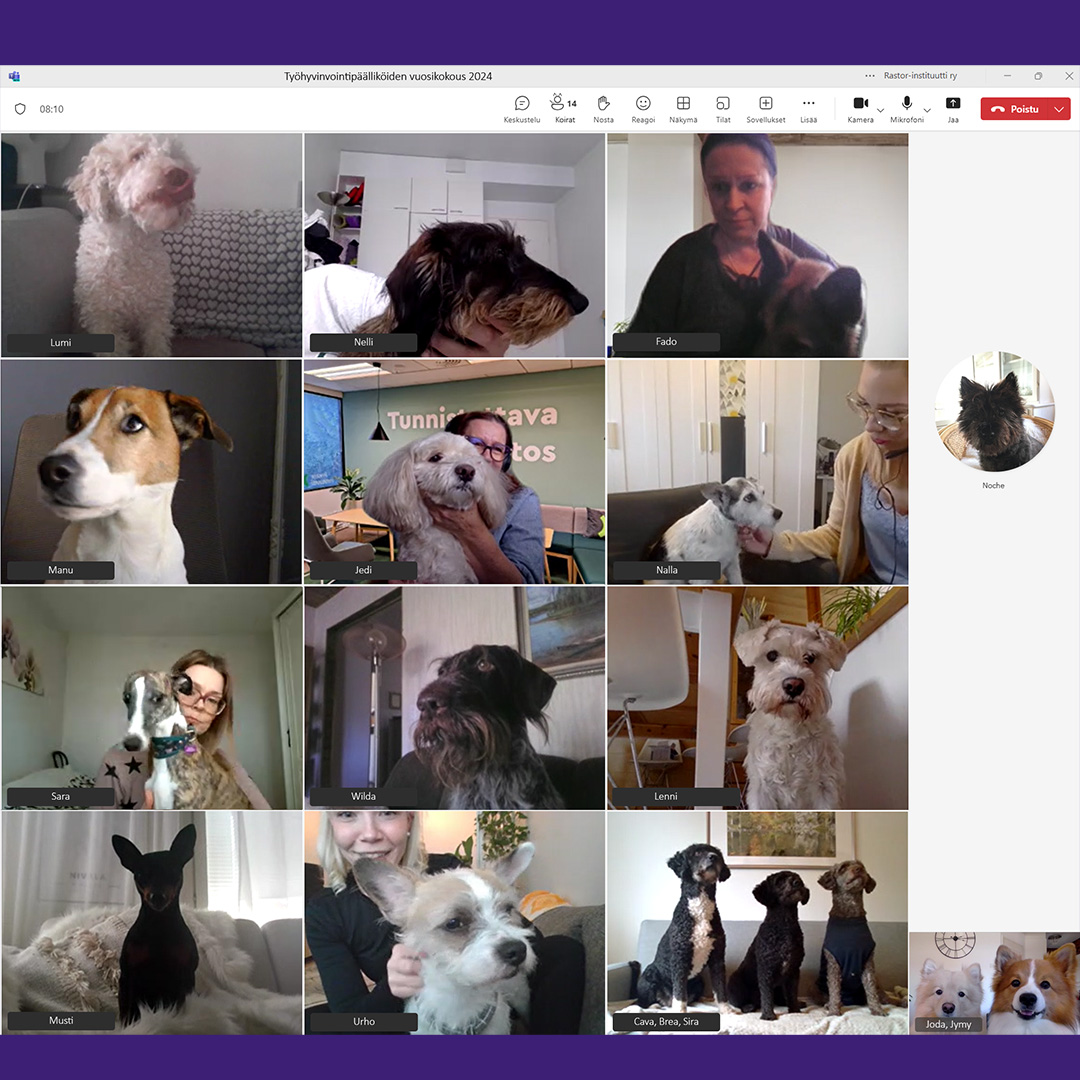Click the Noche name text
1080x1080 pixels.
pyautogui.click(x=993, y=486)
